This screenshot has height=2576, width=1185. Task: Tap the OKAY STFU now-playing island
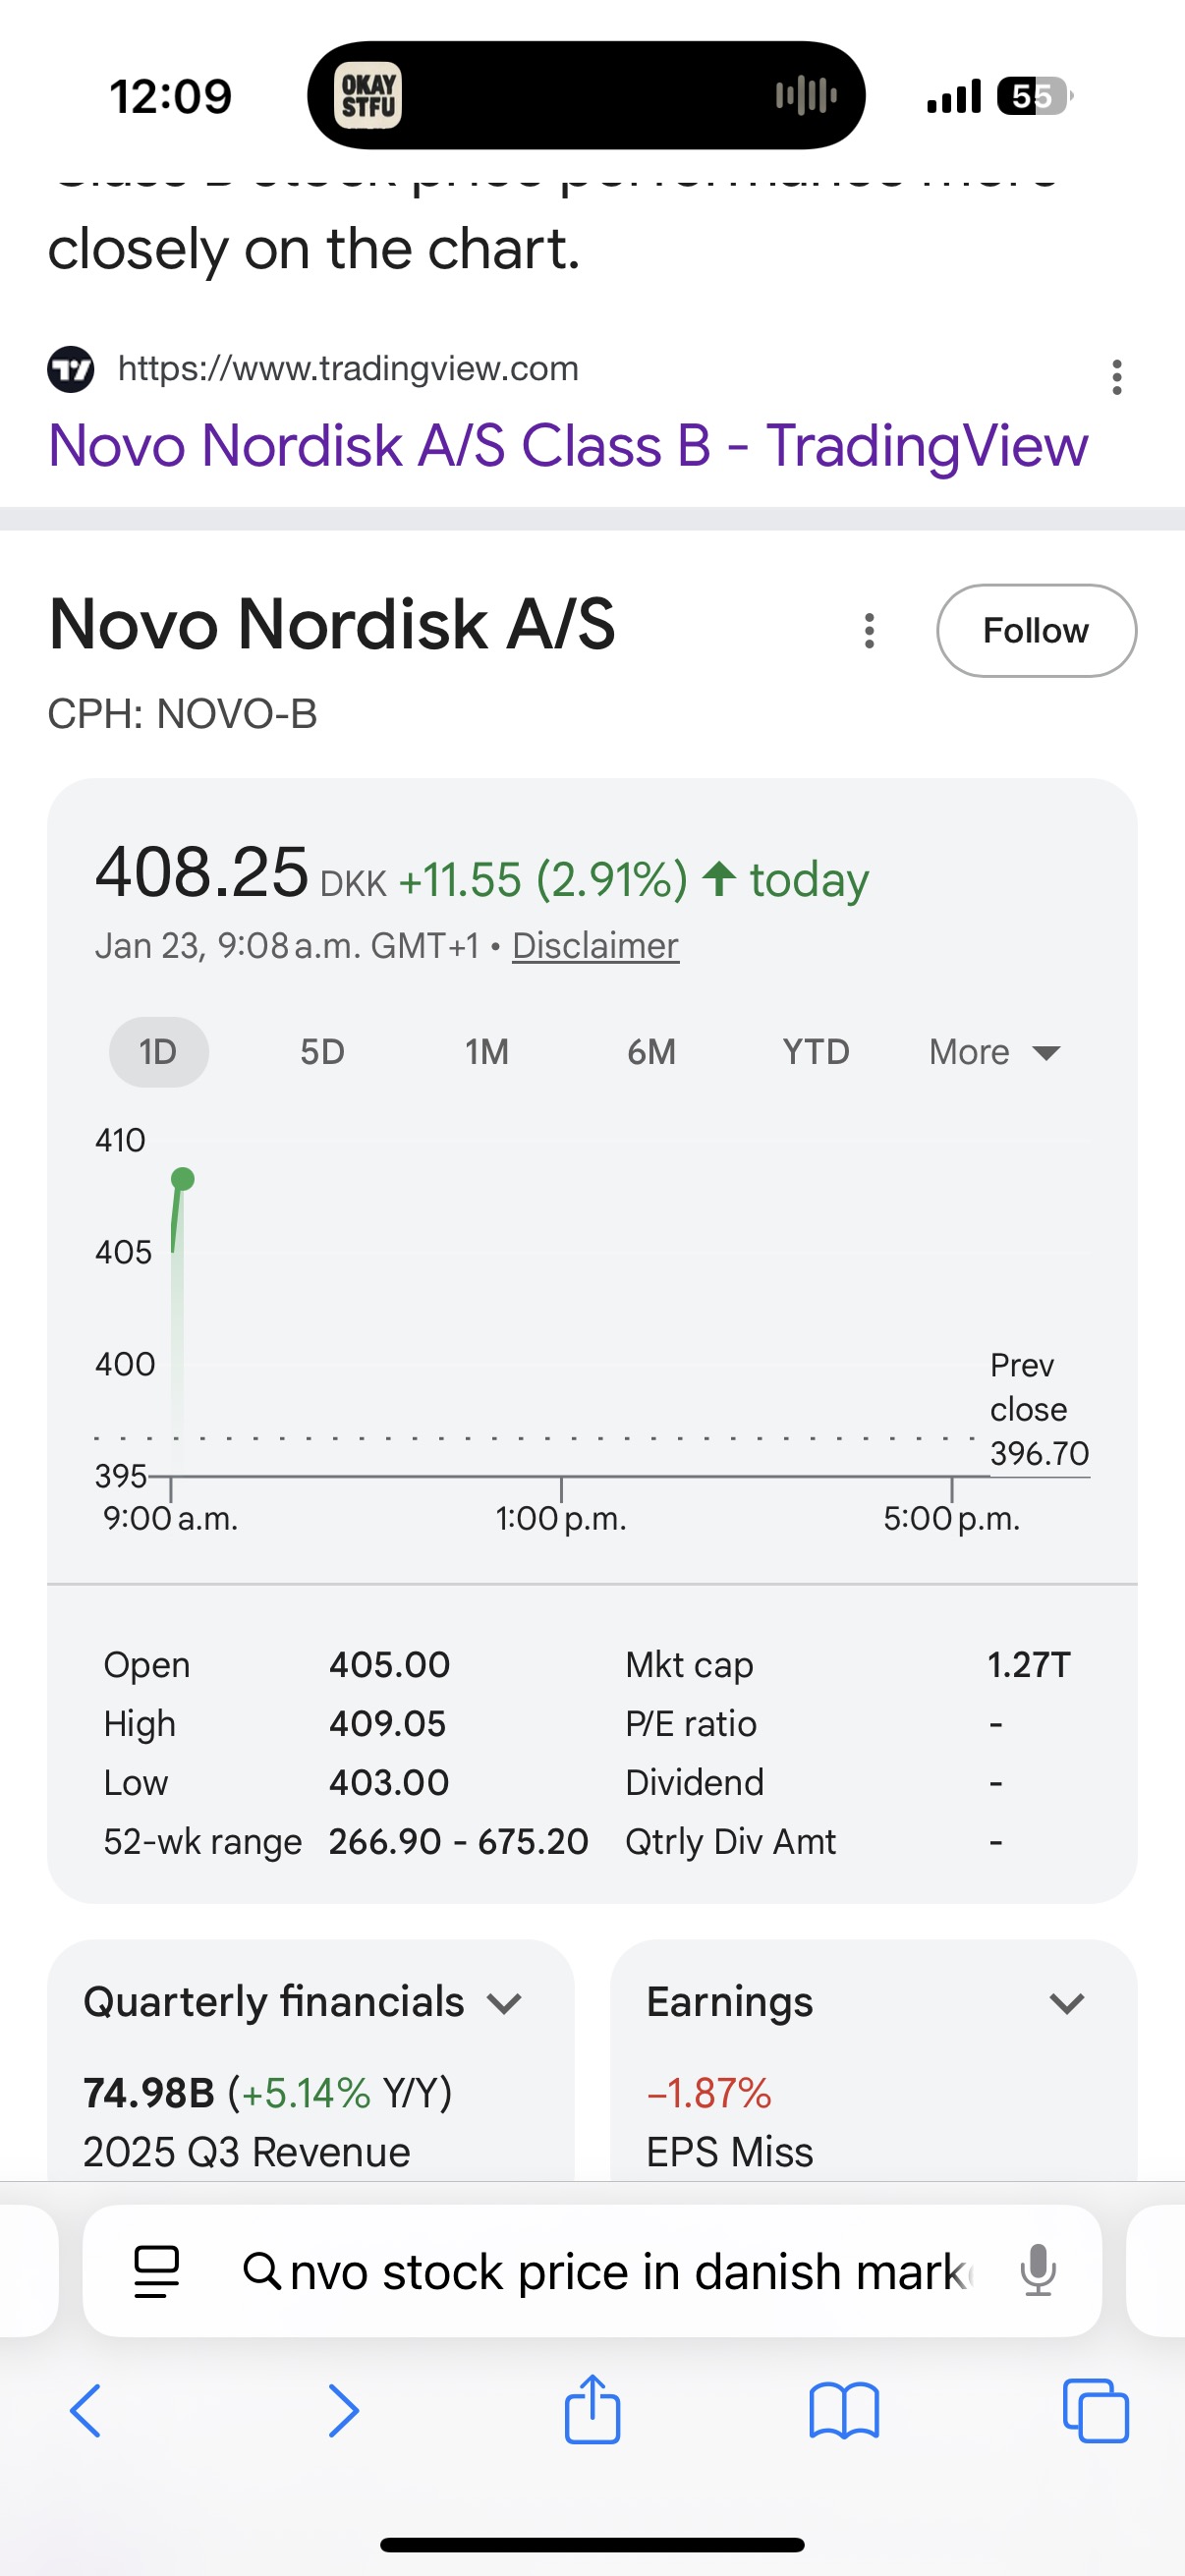(x=586, y=96)
